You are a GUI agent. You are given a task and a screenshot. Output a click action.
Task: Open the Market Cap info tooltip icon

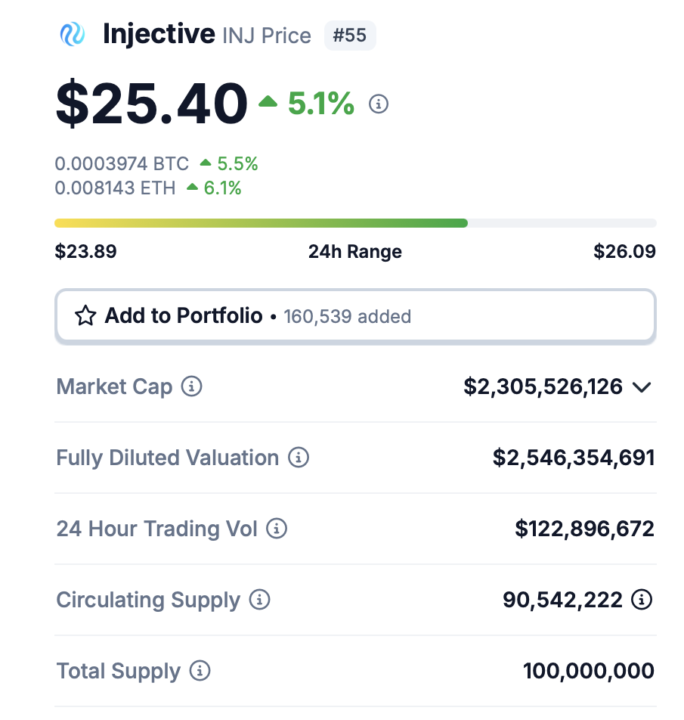coord(192,386)
